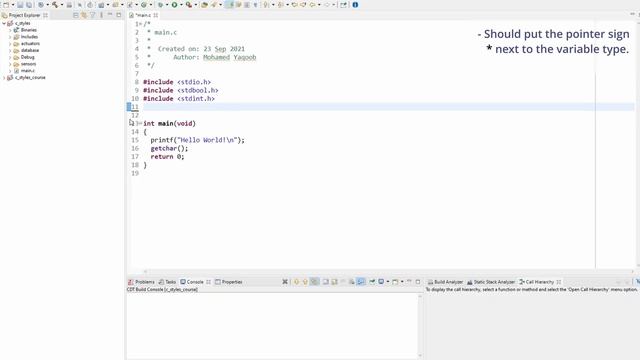
Task: Open the dropdown arrow beside Run button
Action: pos(181,5)
